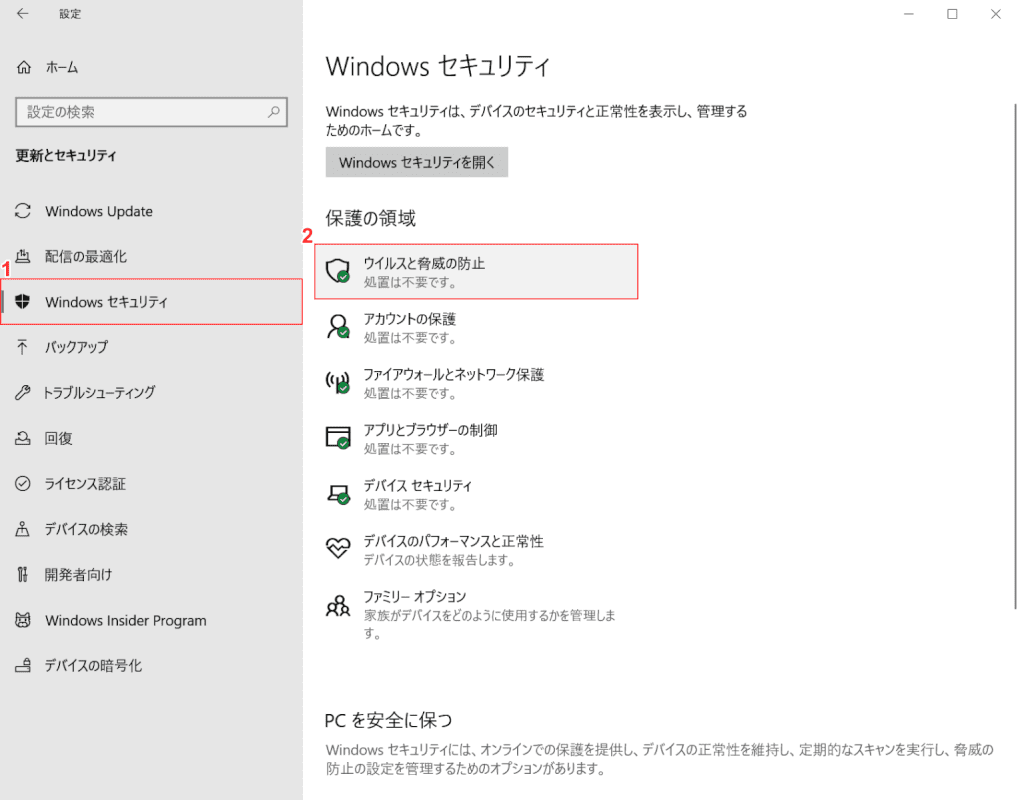Click the Windows Update refresh icon
Screen dimensions: 1018x800
[x=23, y=211]
